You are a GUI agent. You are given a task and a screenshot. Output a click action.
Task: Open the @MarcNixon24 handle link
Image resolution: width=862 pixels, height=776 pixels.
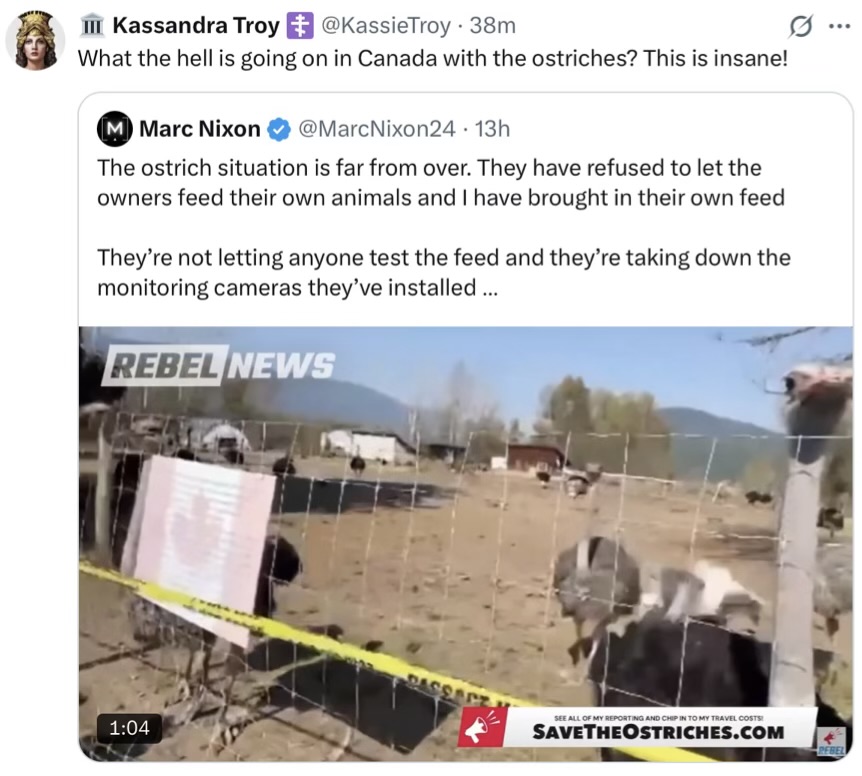click(x=377, y=129)
